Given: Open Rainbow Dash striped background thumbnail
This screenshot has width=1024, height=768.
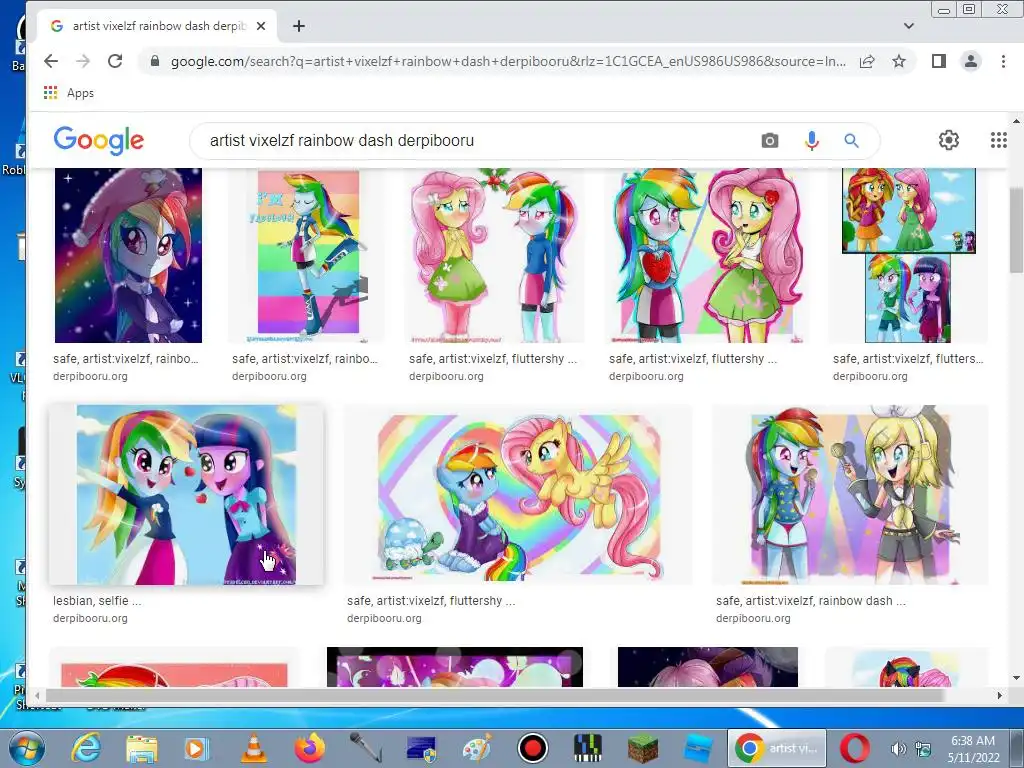Looking at the screenshot, I should [308, 255].
